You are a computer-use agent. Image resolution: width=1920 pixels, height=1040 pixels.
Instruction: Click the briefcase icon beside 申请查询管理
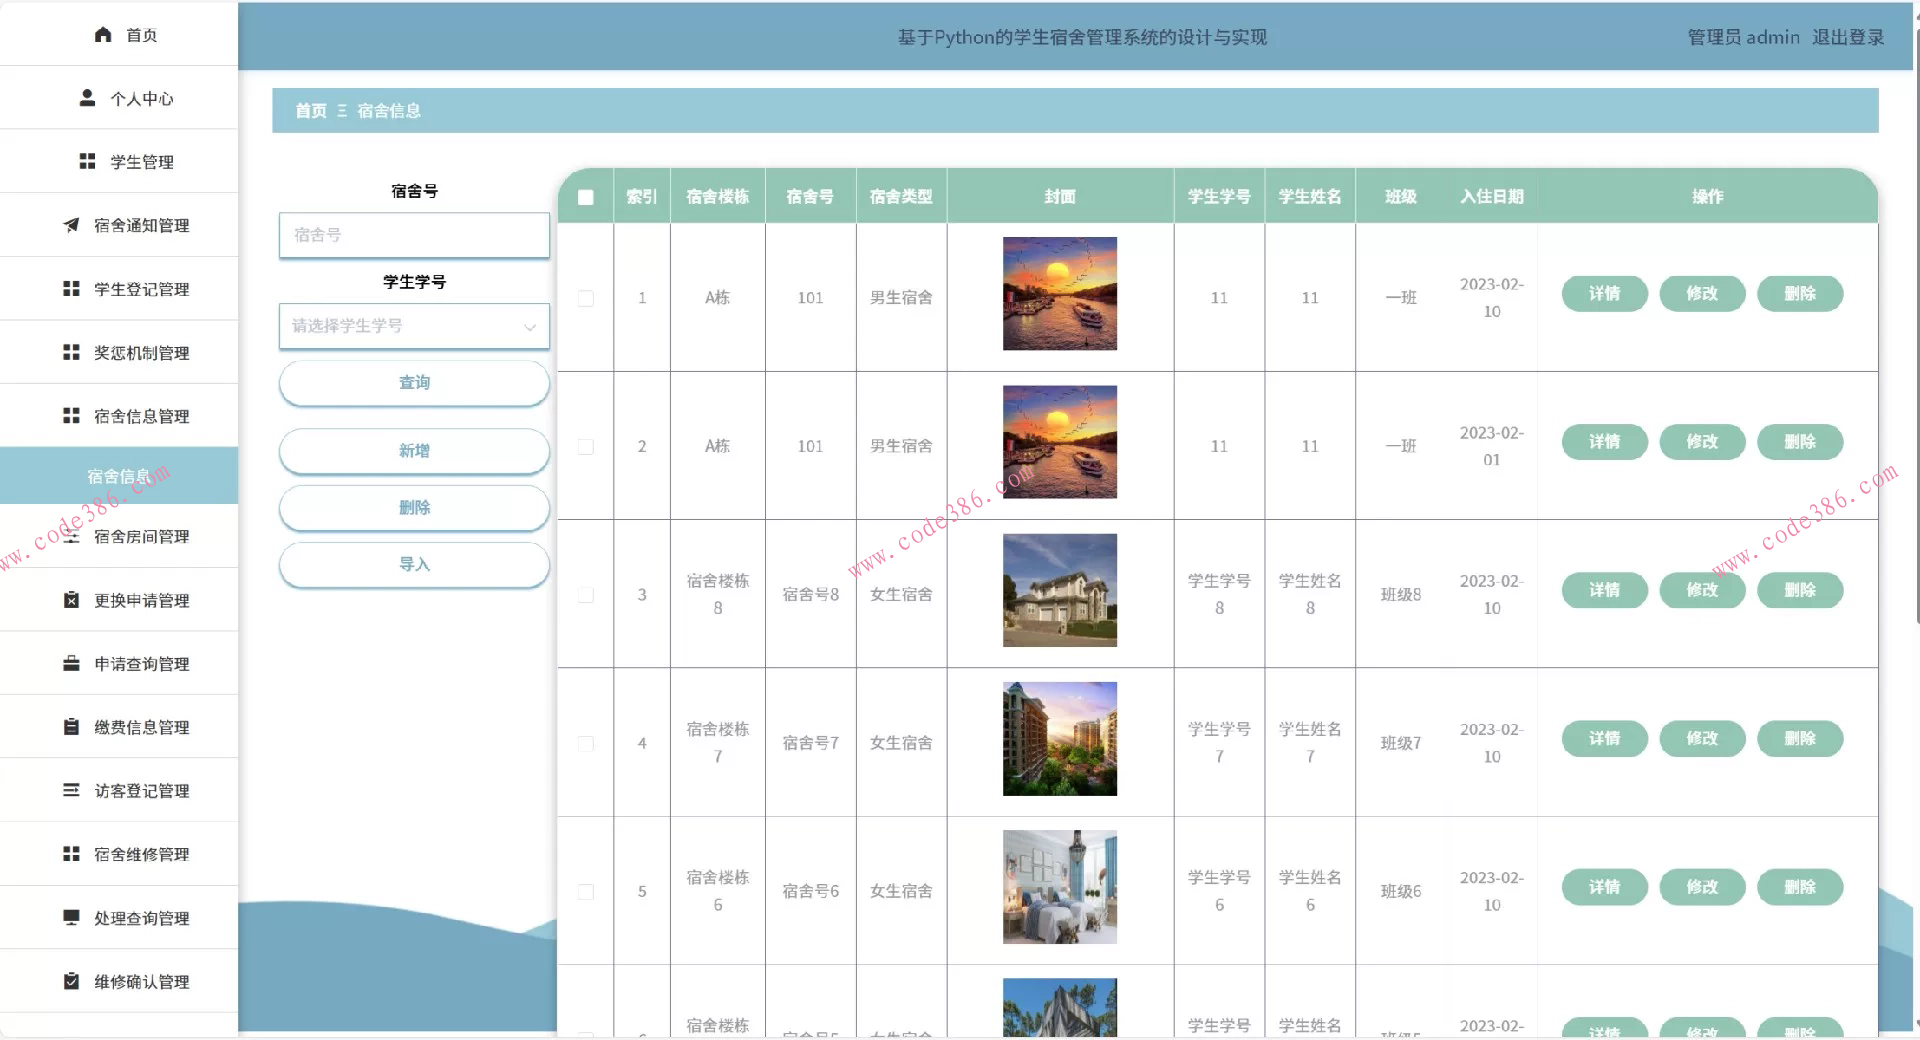pos(71,663)
